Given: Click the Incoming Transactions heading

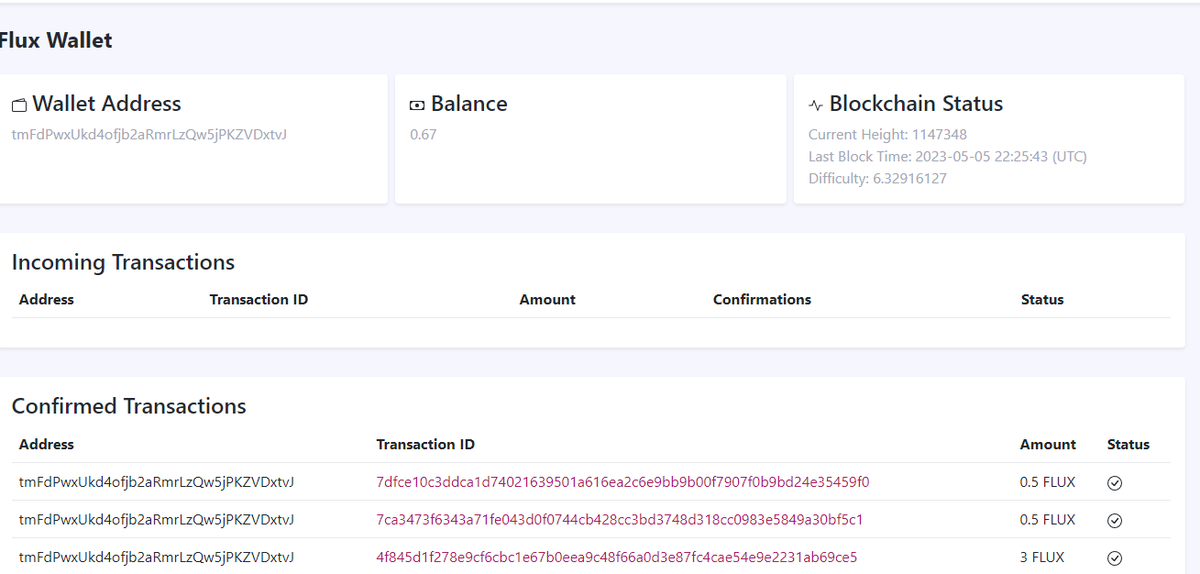Looking at the screenshot, I should click(x=123, y=262).
